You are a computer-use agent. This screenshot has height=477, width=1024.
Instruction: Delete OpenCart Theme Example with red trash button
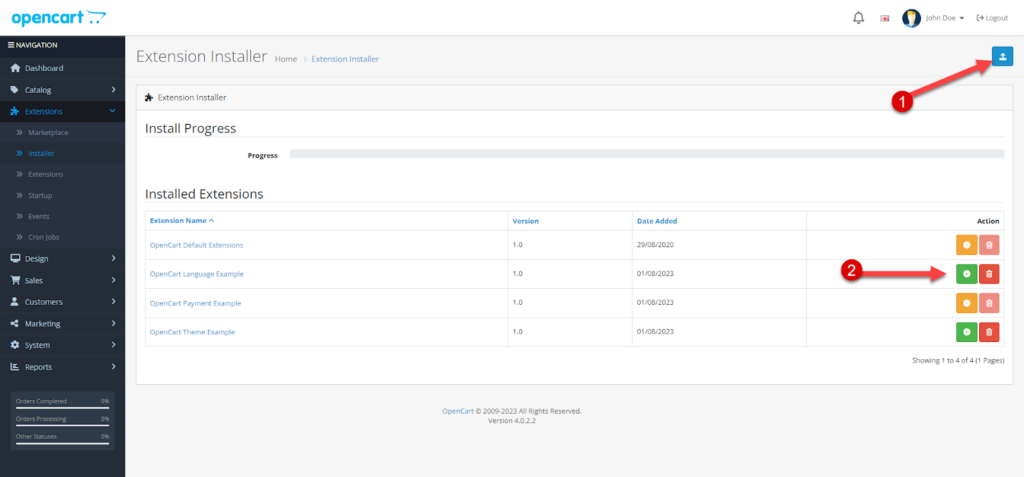coord(989,332)
